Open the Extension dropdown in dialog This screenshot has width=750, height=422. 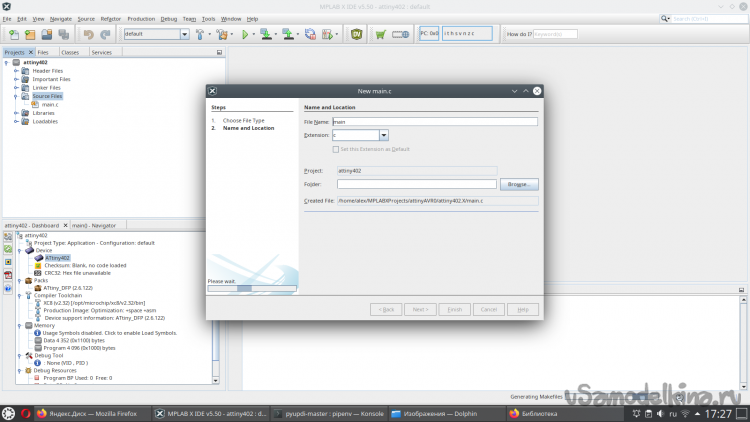[383, 135]
